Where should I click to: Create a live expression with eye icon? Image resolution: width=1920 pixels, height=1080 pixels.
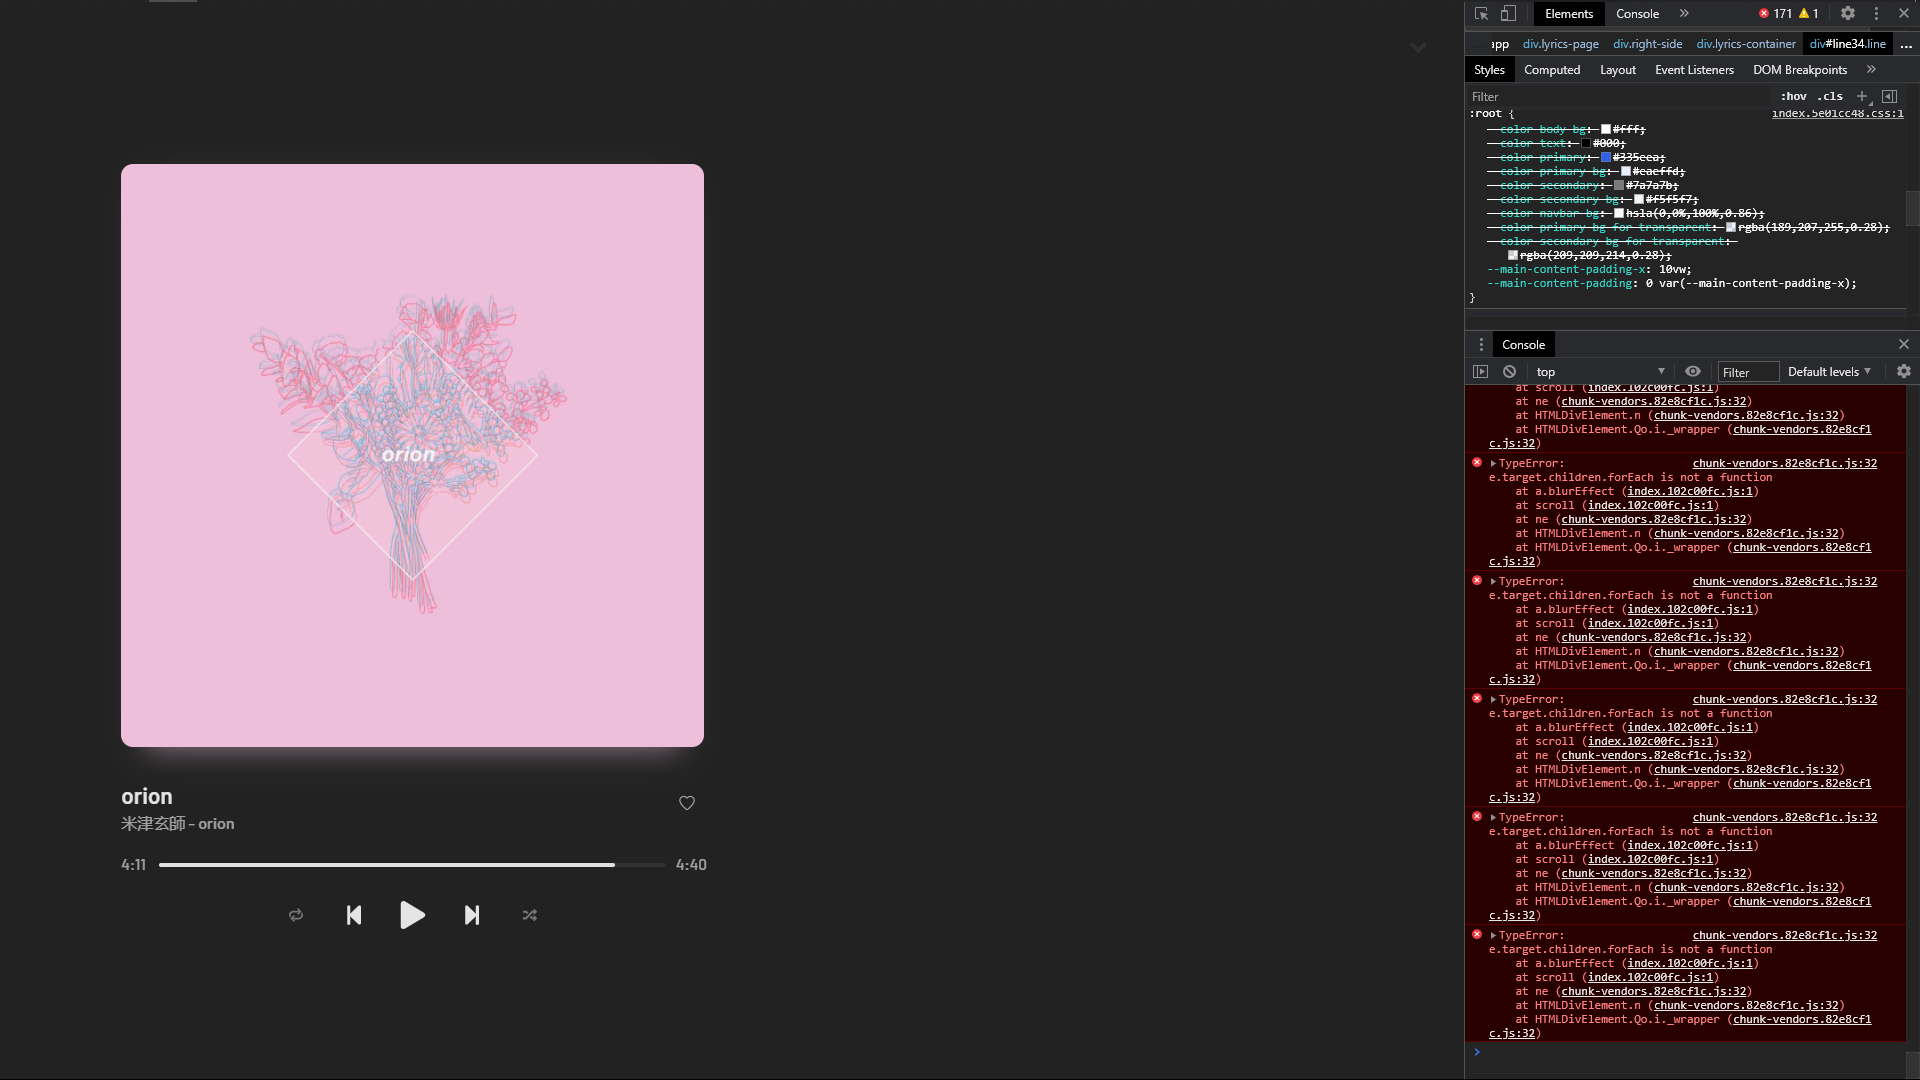(x=1692, y=372)
